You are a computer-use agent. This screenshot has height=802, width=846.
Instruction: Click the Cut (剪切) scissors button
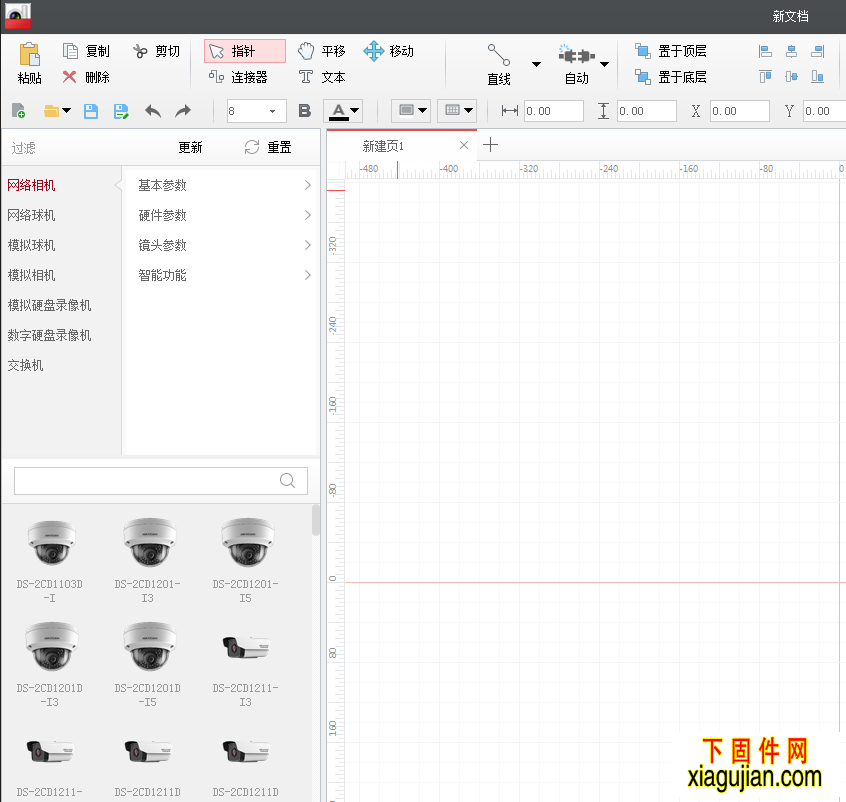click(x=156, y=51)
